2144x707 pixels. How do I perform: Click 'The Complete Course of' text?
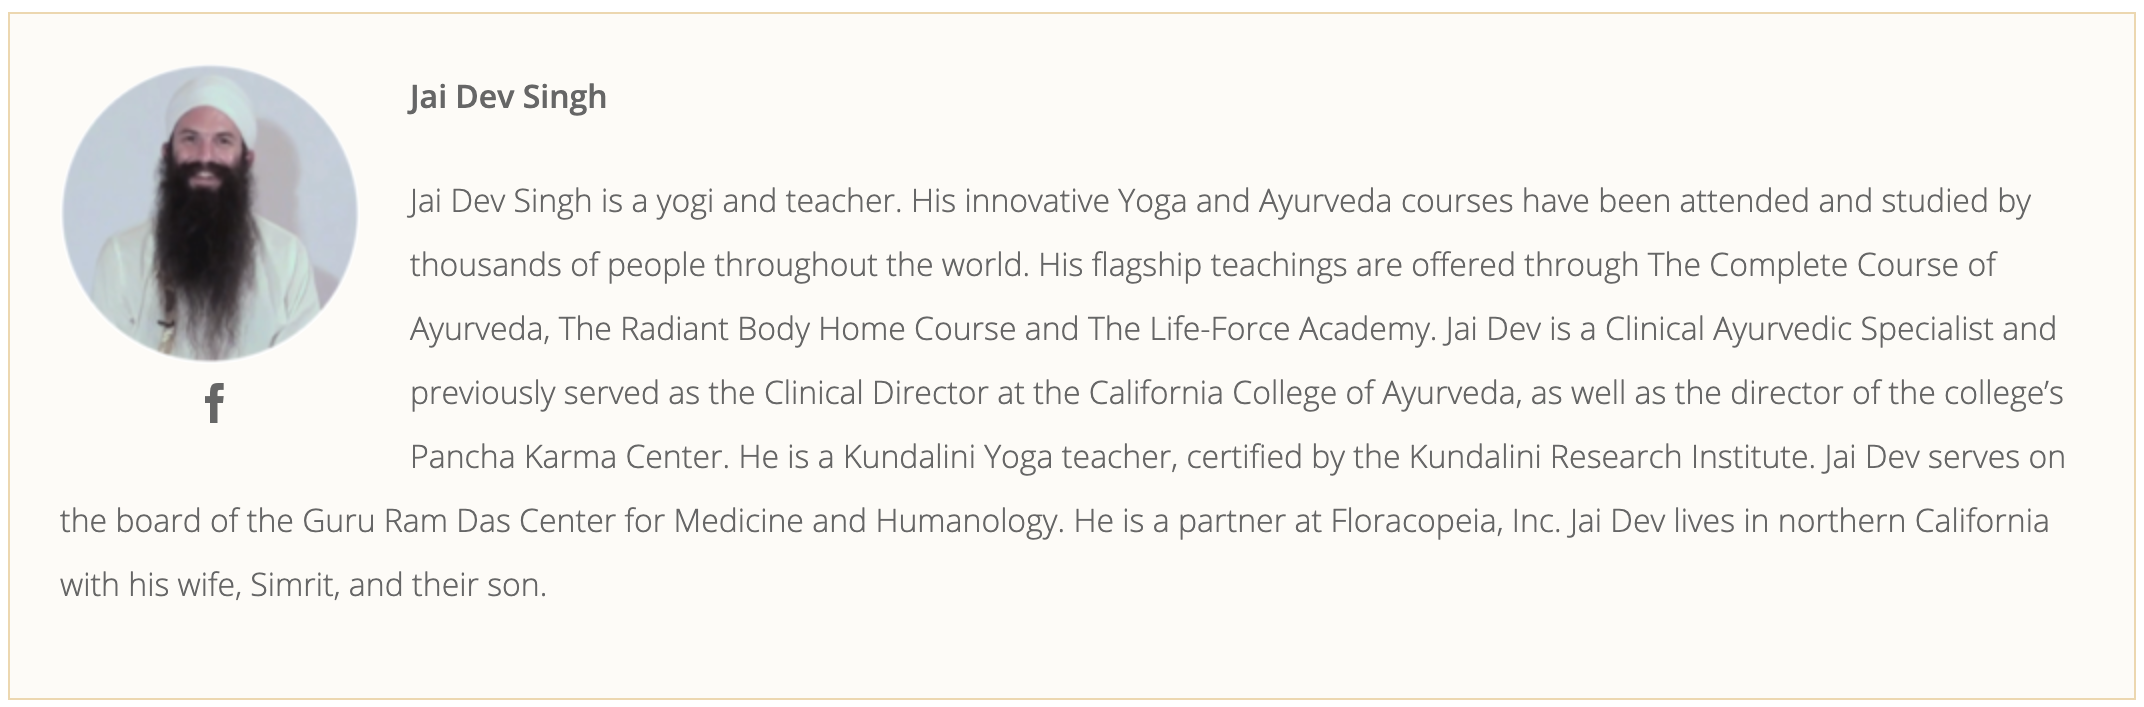click(1821, 265)
